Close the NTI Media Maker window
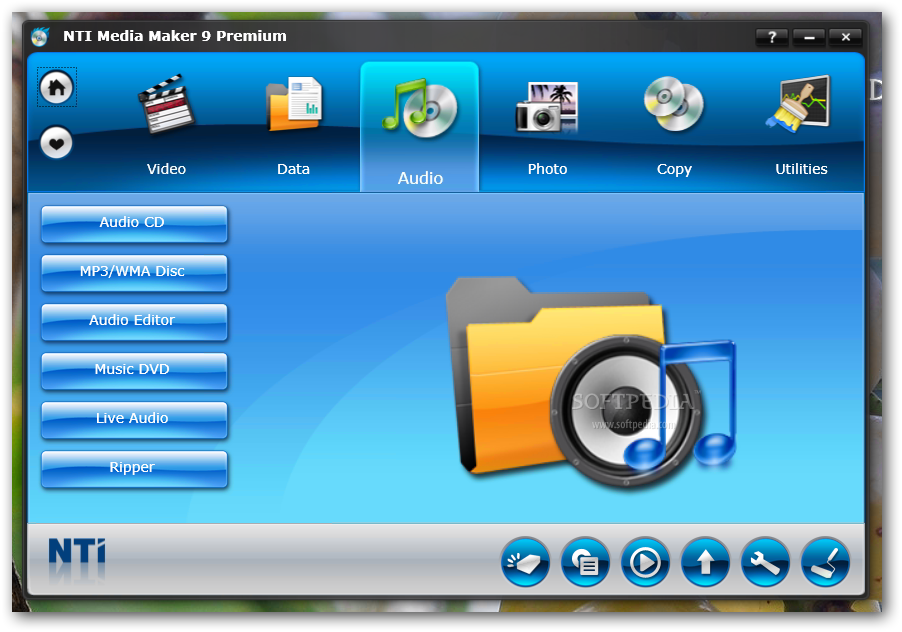The height and width of the screenshot is (632, 902). click(846, 37)
